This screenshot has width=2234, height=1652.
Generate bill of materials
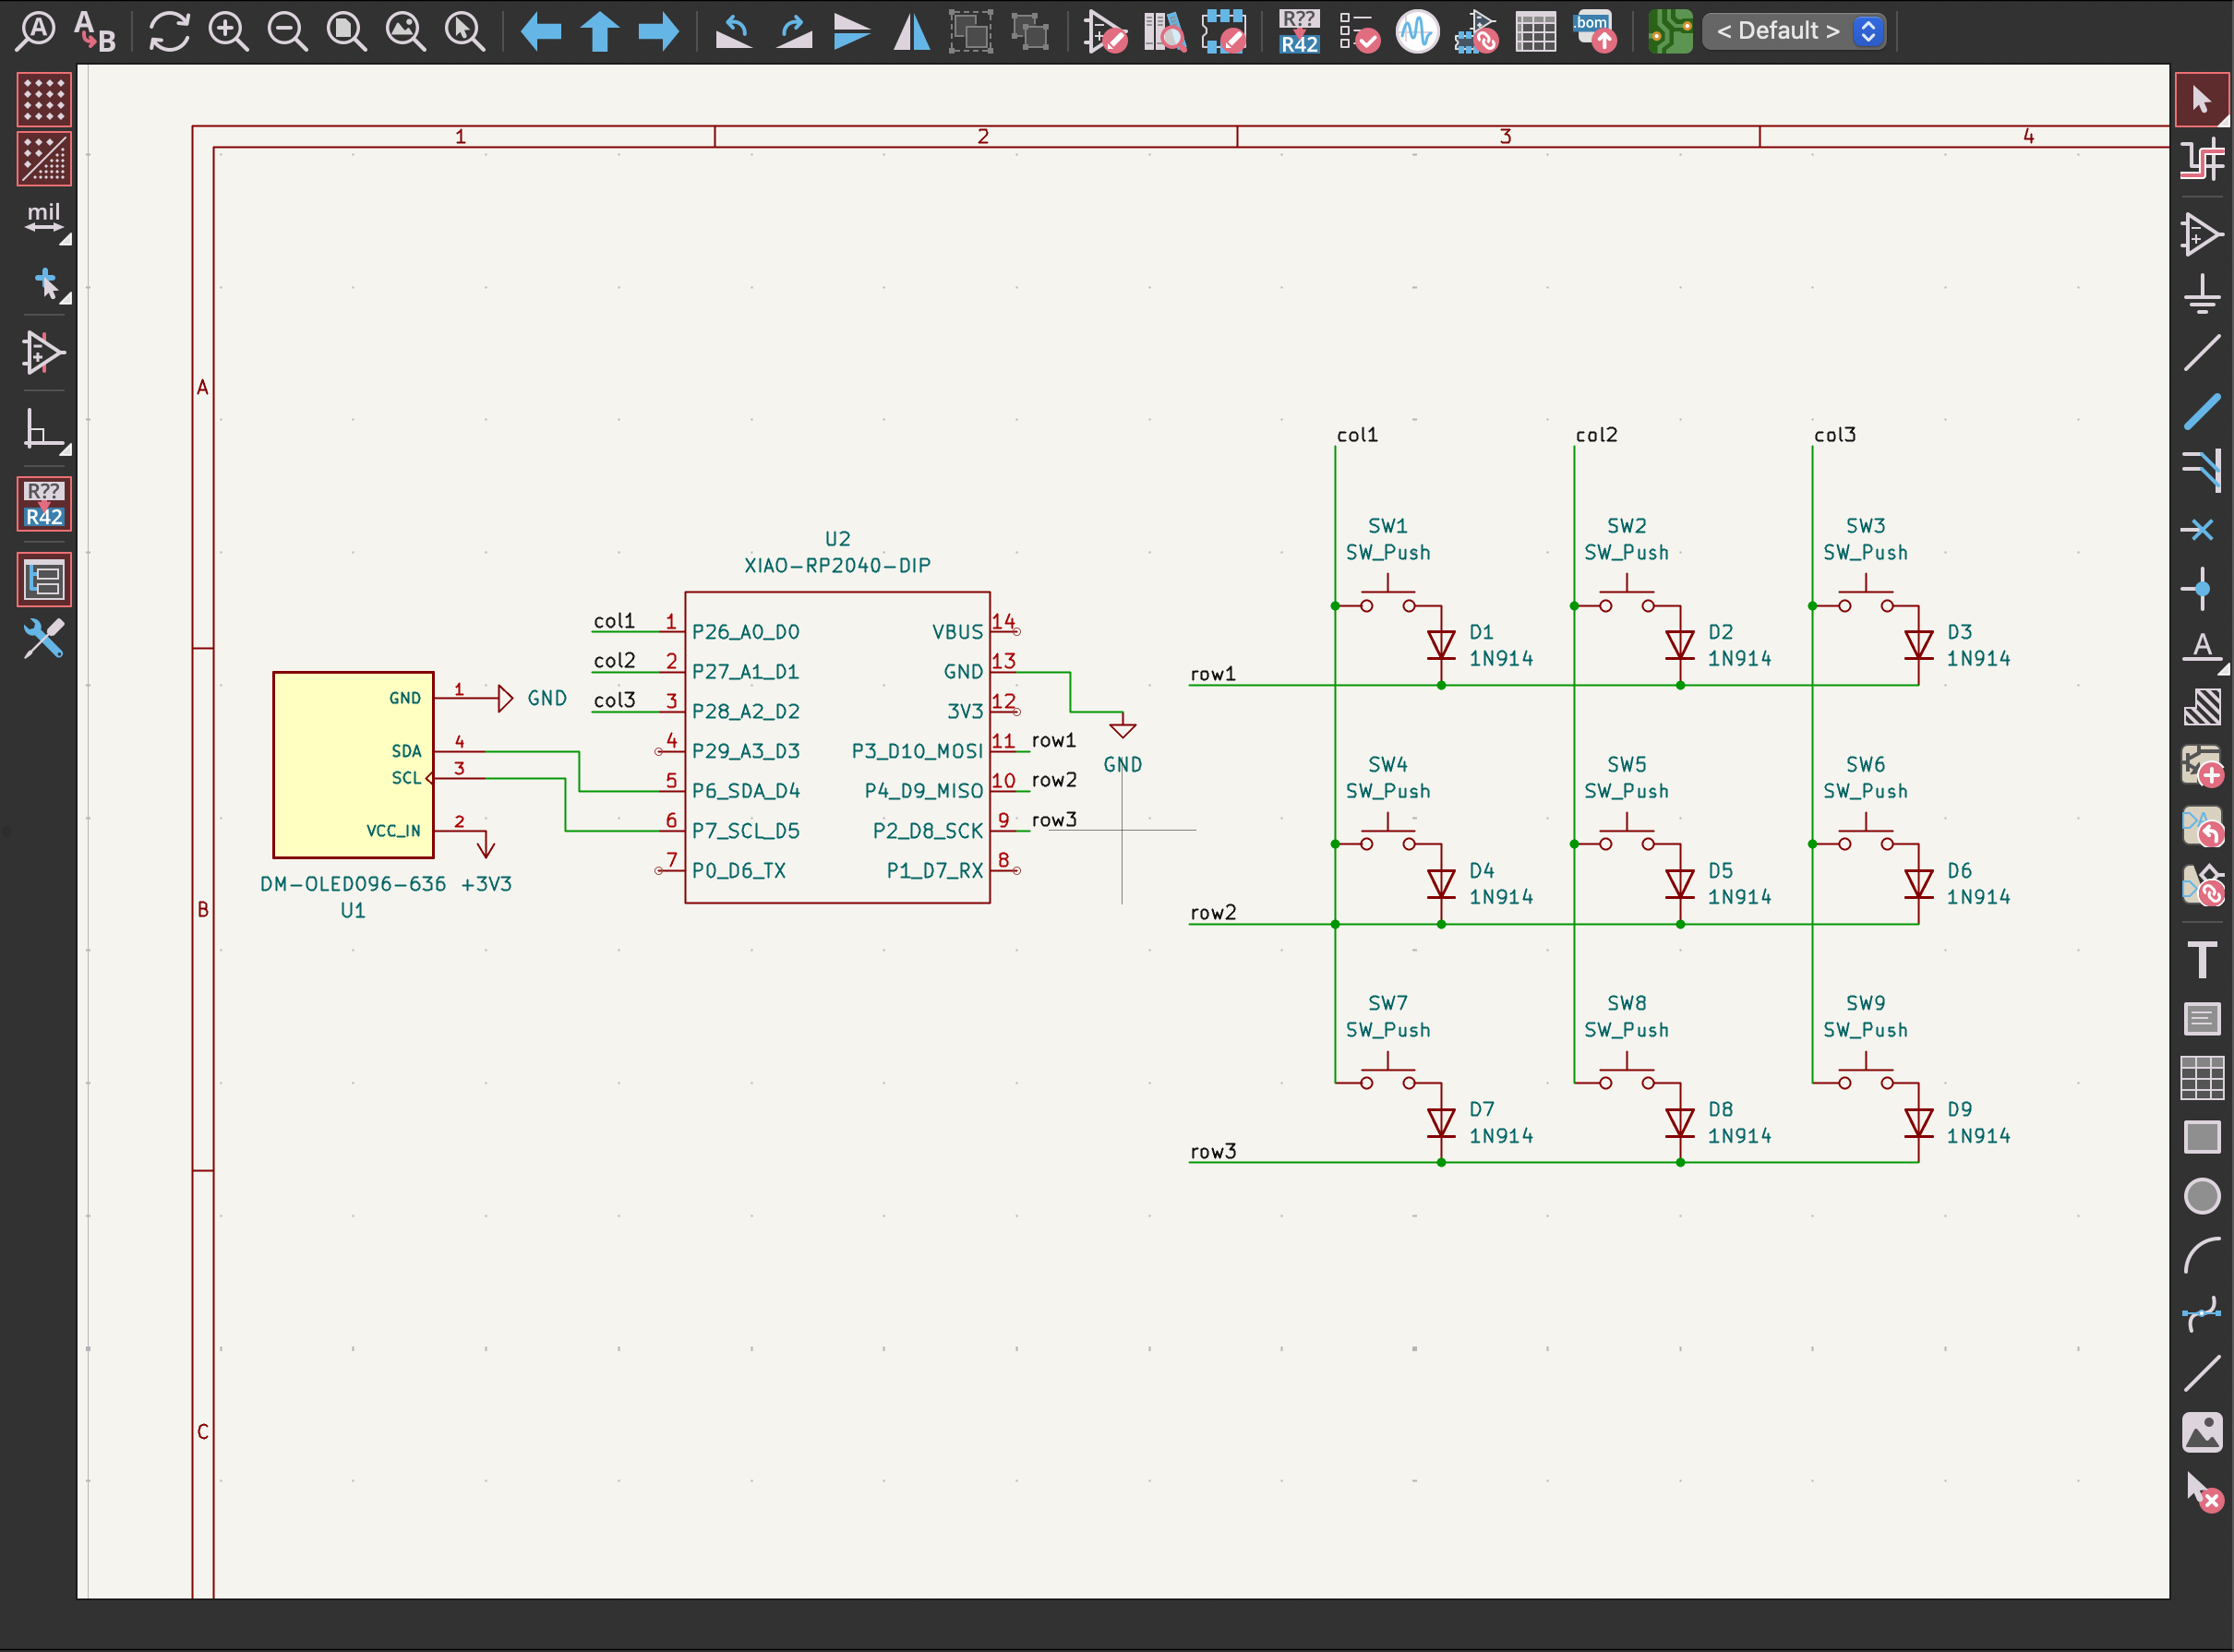(1594, 31)
